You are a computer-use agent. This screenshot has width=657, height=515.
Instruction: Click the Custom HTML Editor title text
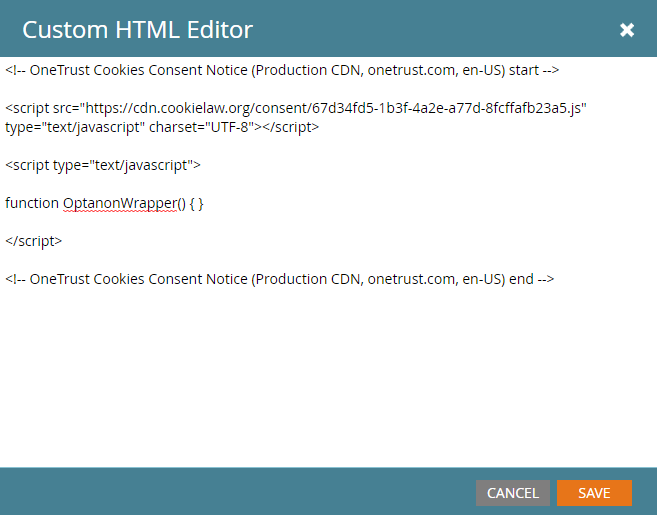point(137,30)
